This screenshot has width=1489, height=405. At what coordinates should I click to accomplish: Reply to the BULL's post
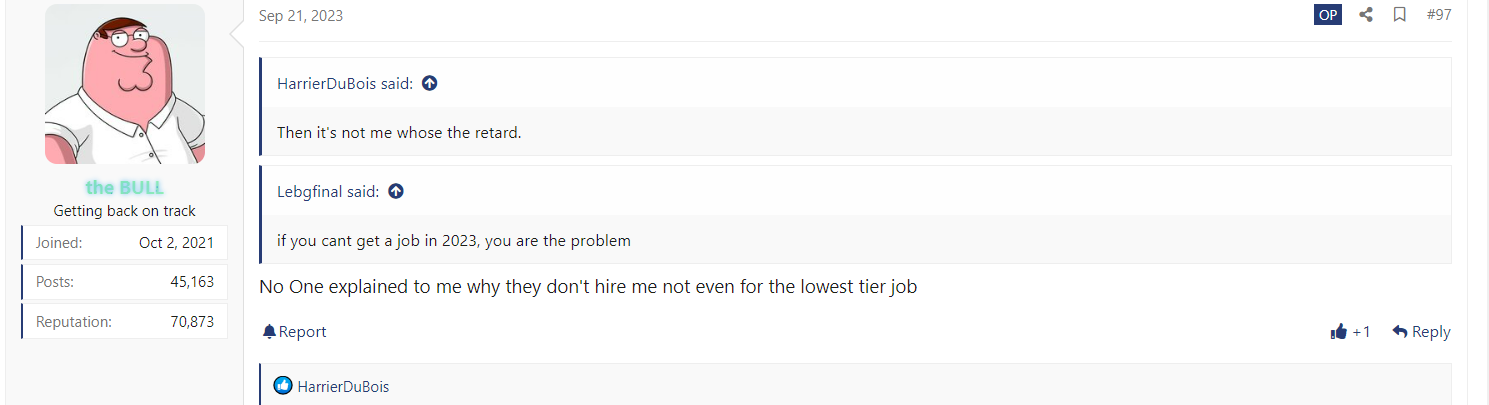(1421, 332)
